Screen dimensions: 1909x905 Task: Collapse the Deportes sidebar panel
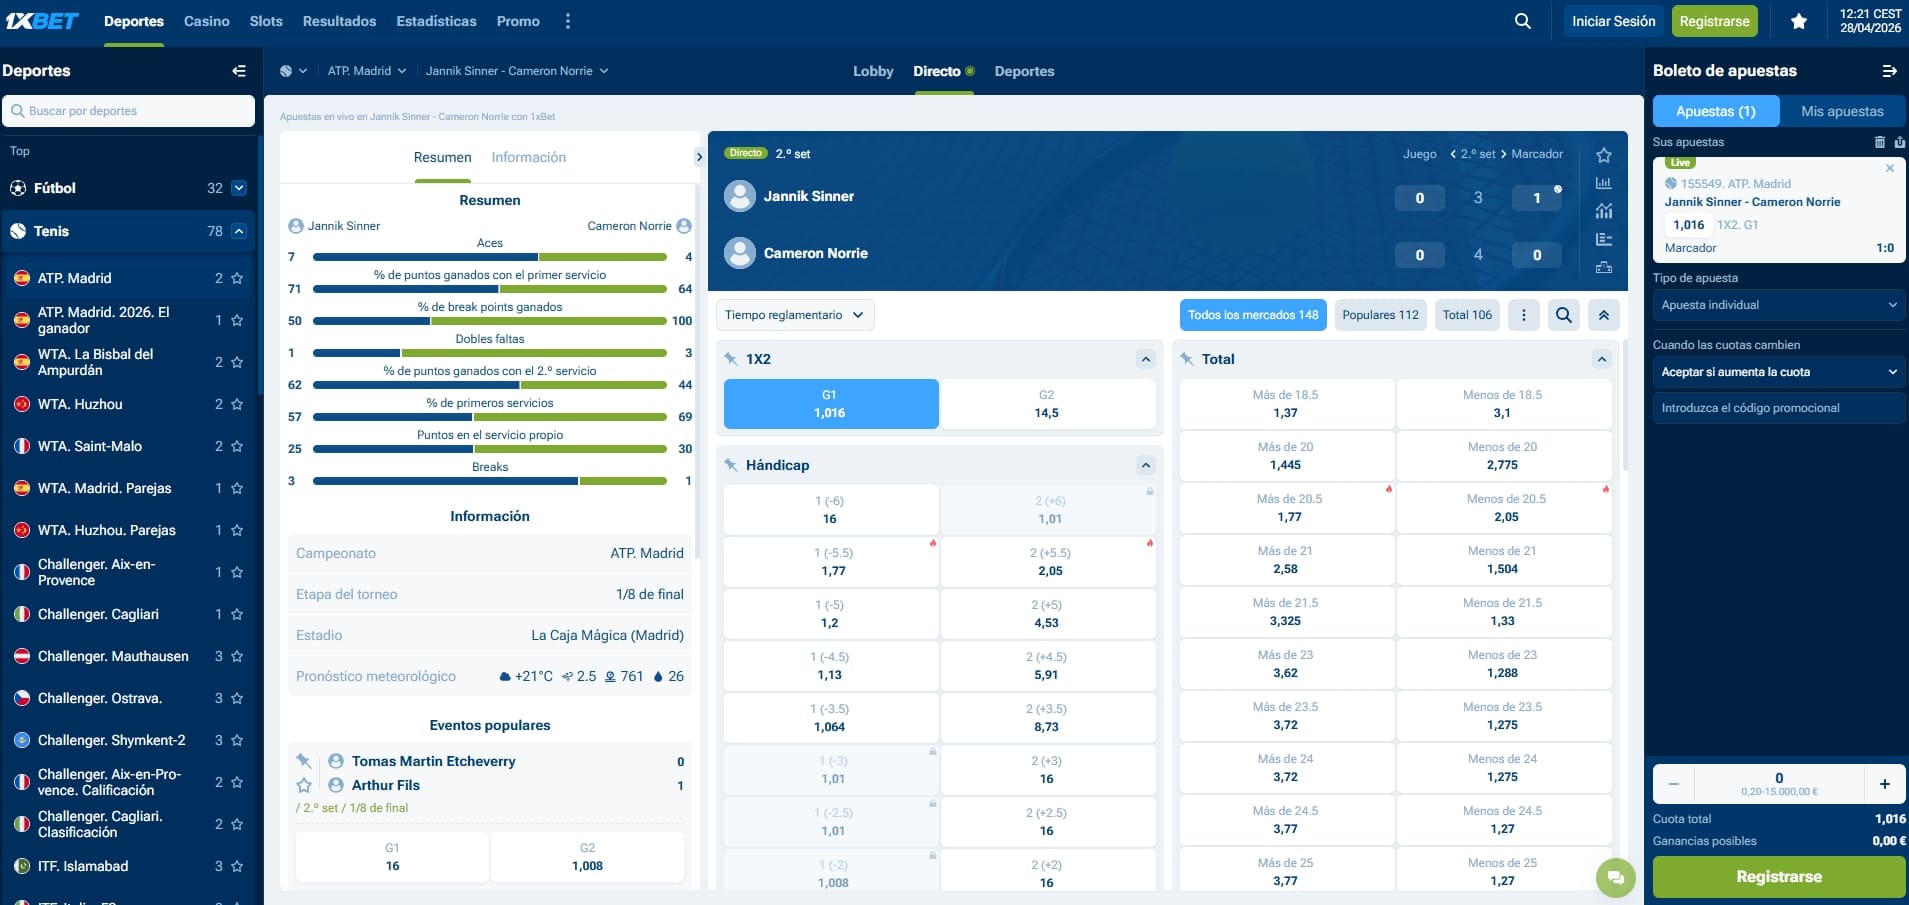[x=238, y=71]
